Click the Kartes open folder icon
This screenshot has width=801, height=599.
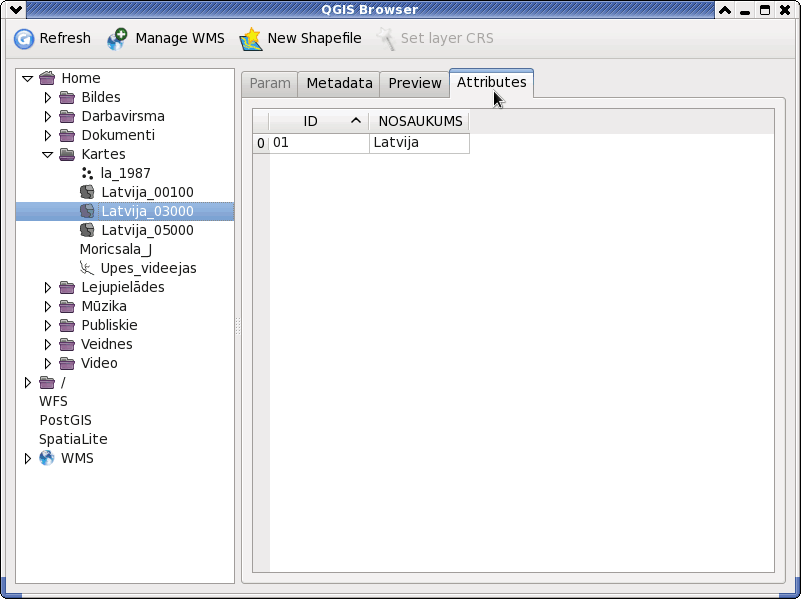[x=67, y=154]
